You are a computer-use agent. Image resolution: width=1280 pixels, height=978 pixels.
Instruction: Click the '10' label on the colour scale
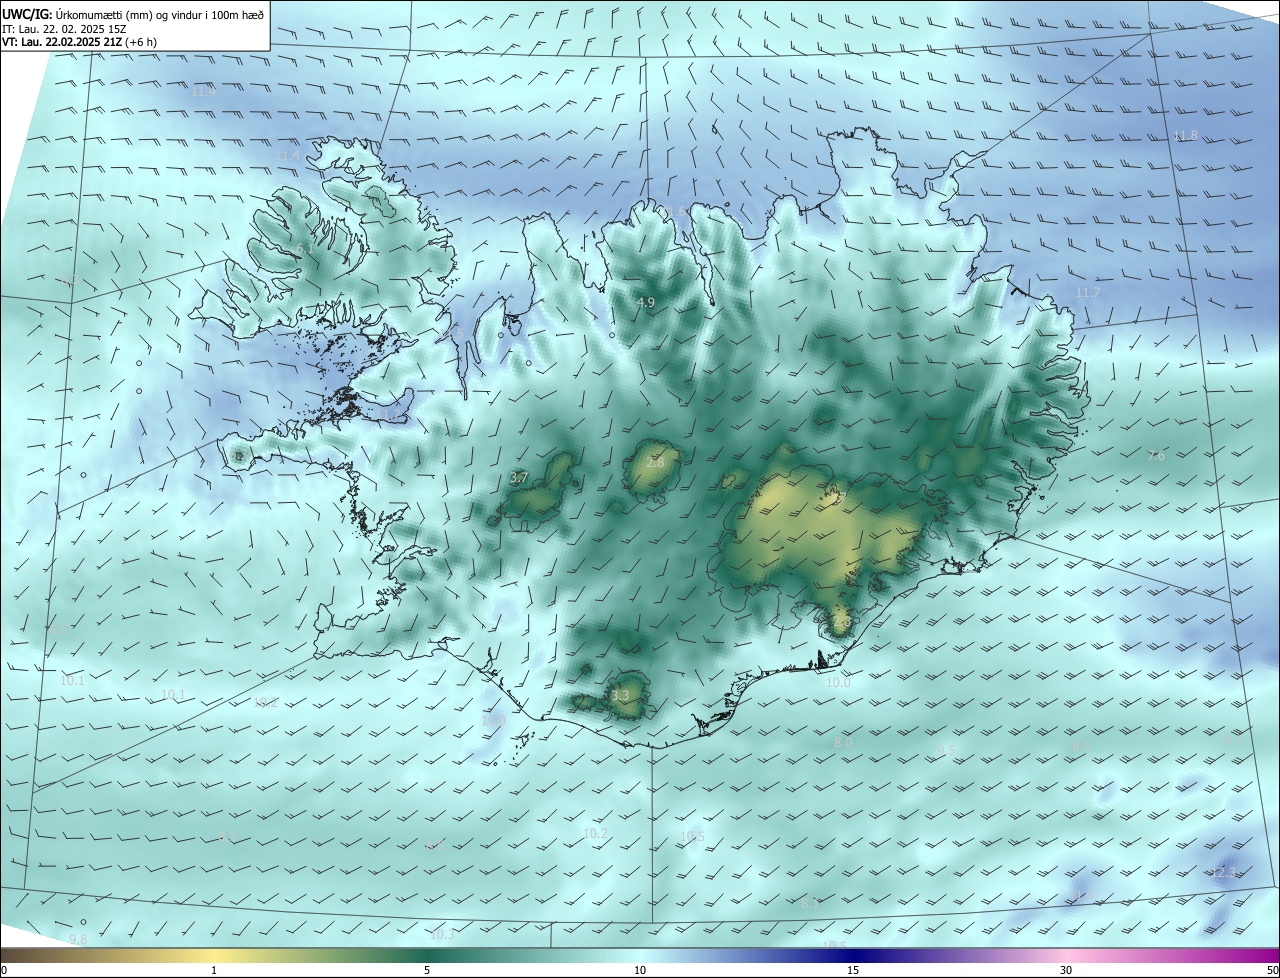(640, 970)
